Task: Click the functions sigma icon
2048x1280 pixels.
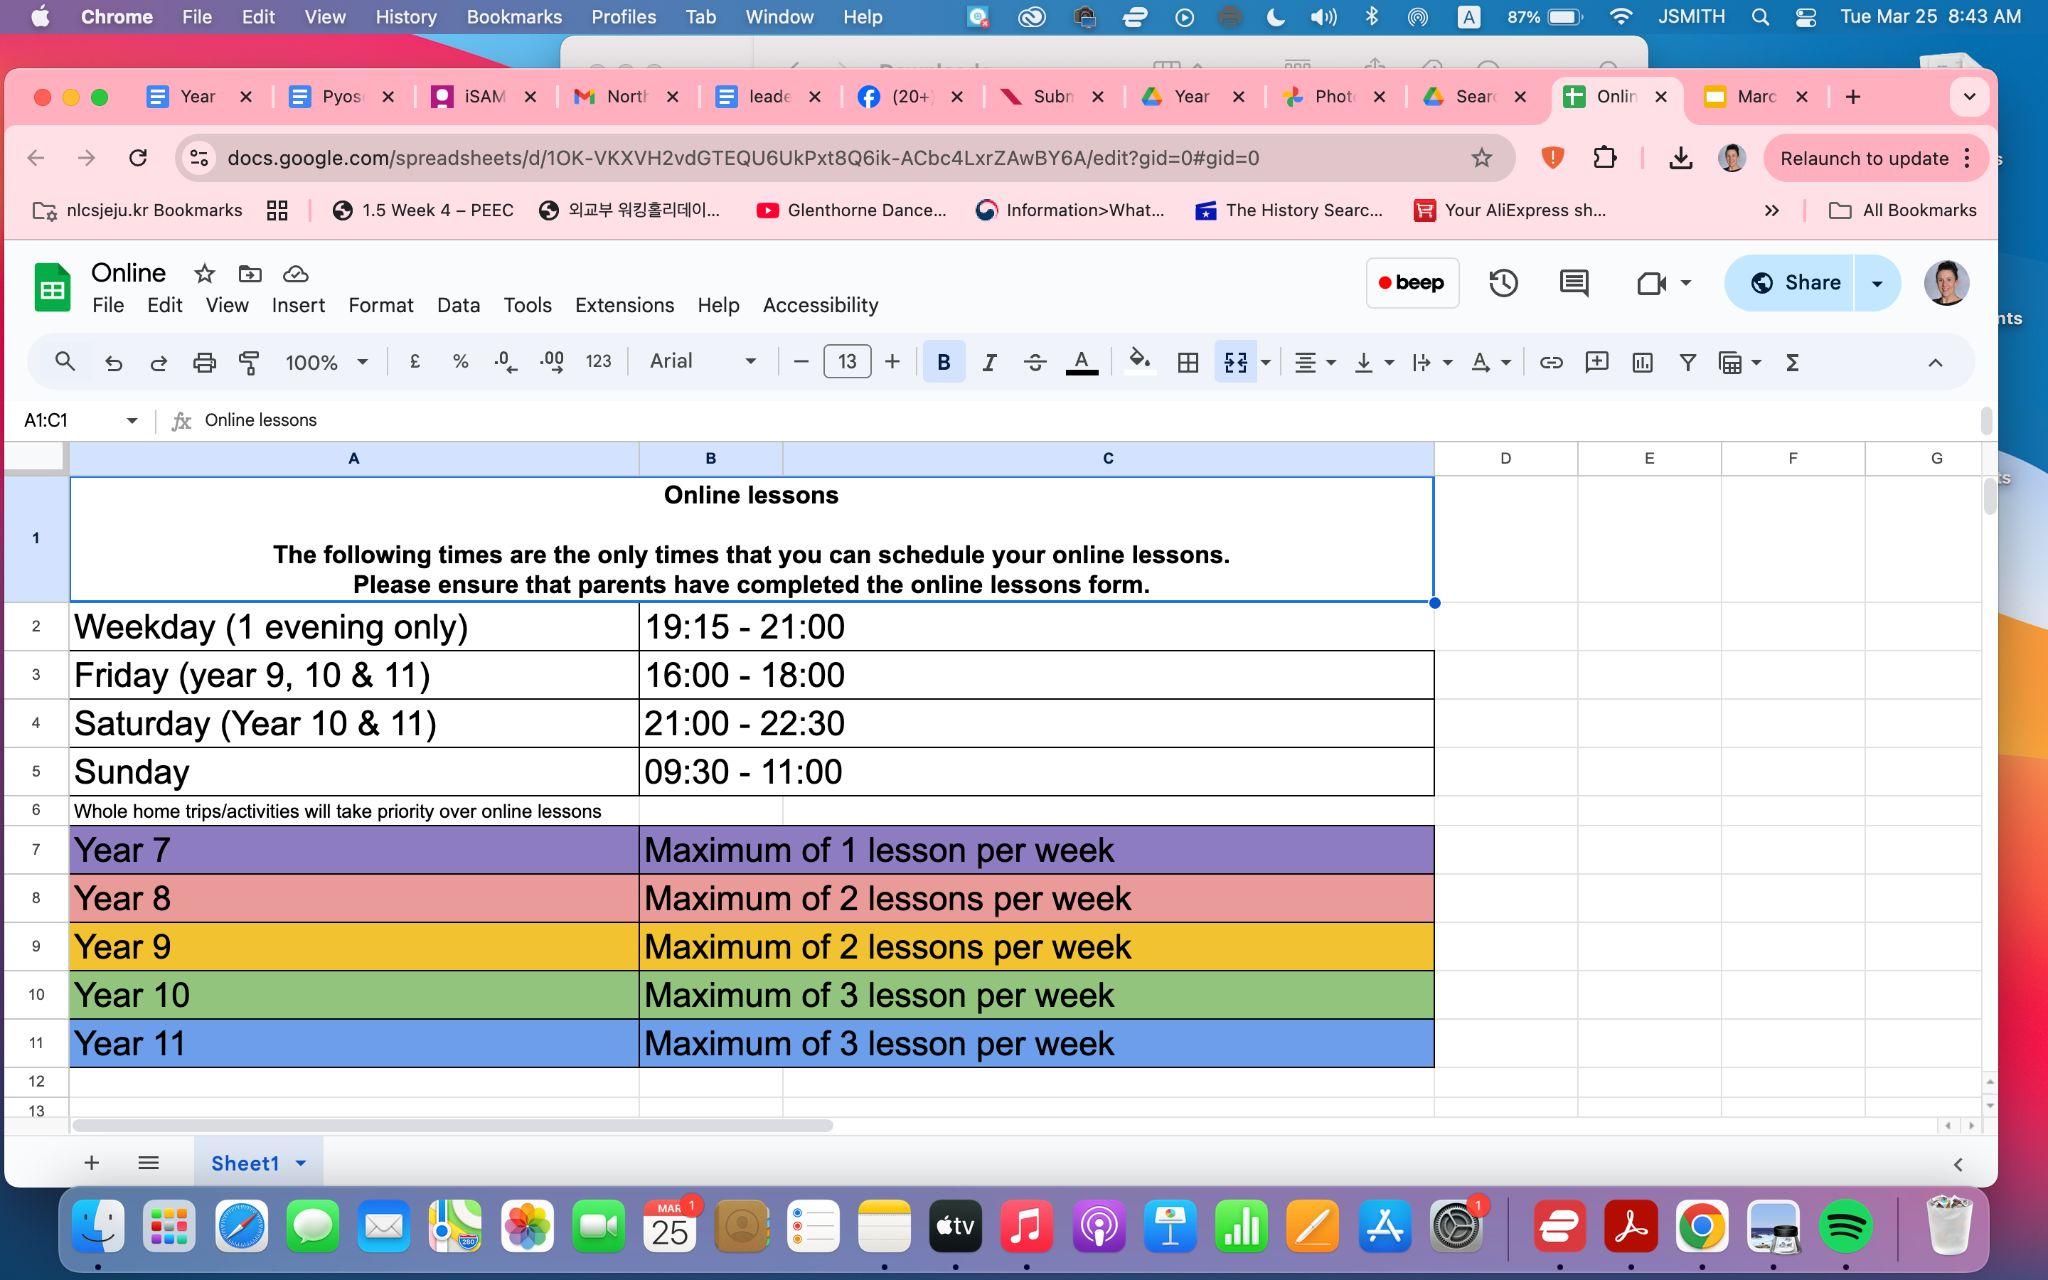Action: coord(1792,362)
